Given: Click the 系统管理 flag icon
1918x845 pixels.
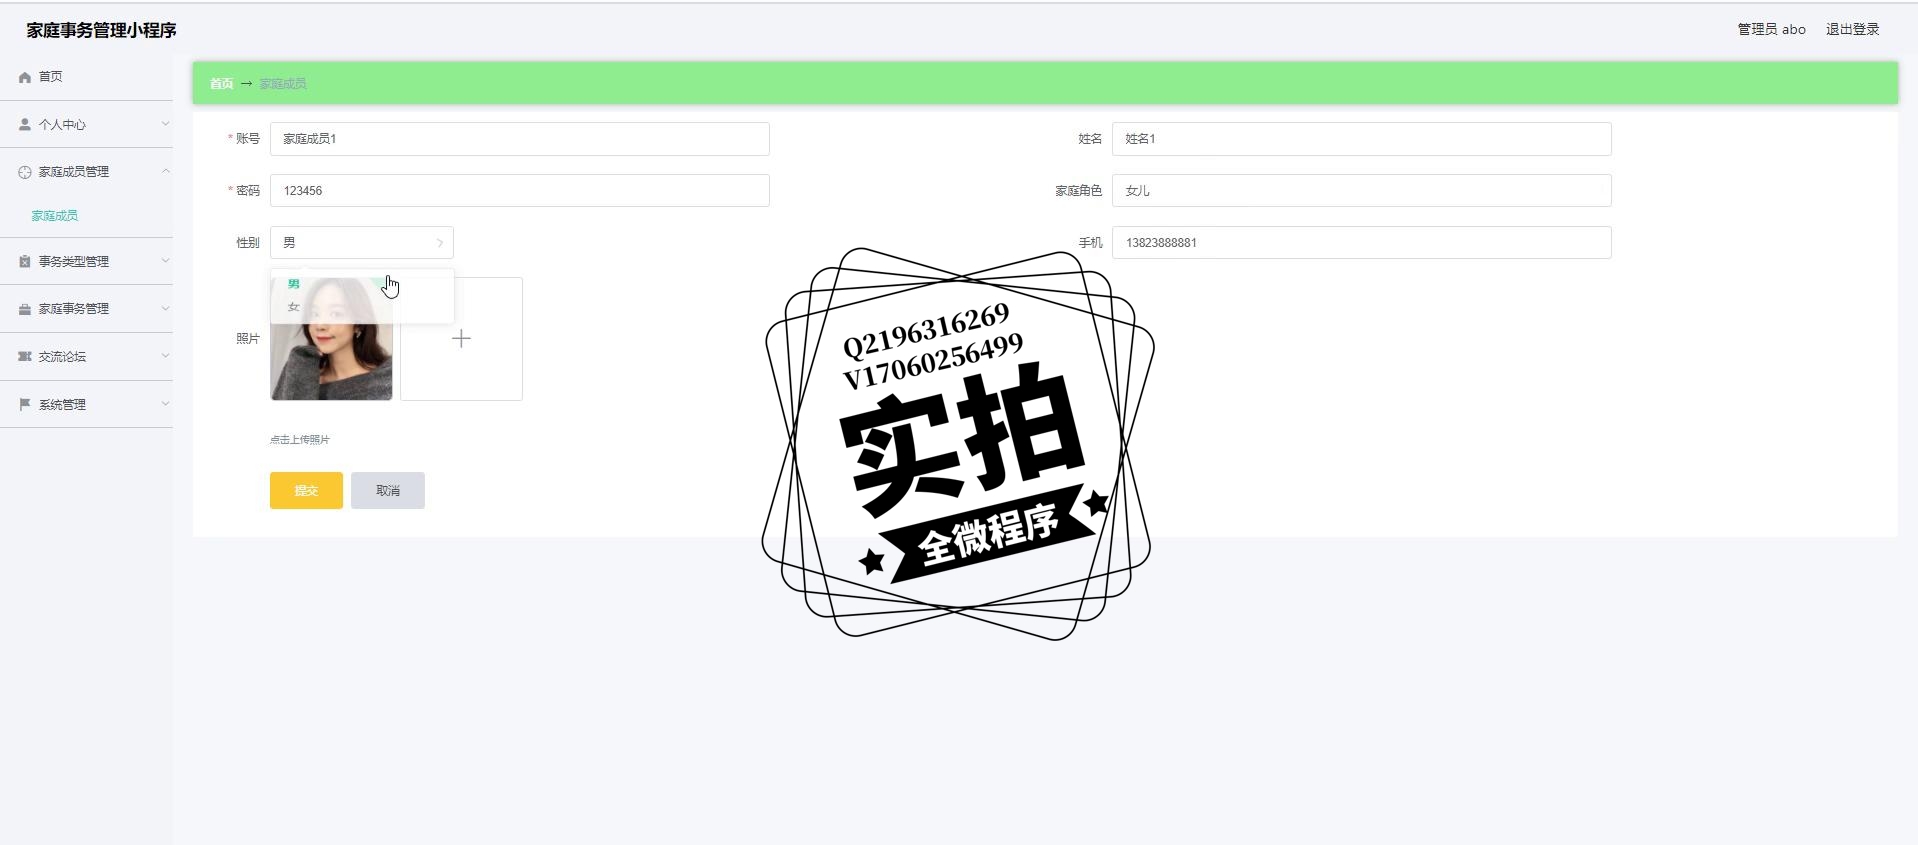Looking at the screenshot, I should 25,405.
